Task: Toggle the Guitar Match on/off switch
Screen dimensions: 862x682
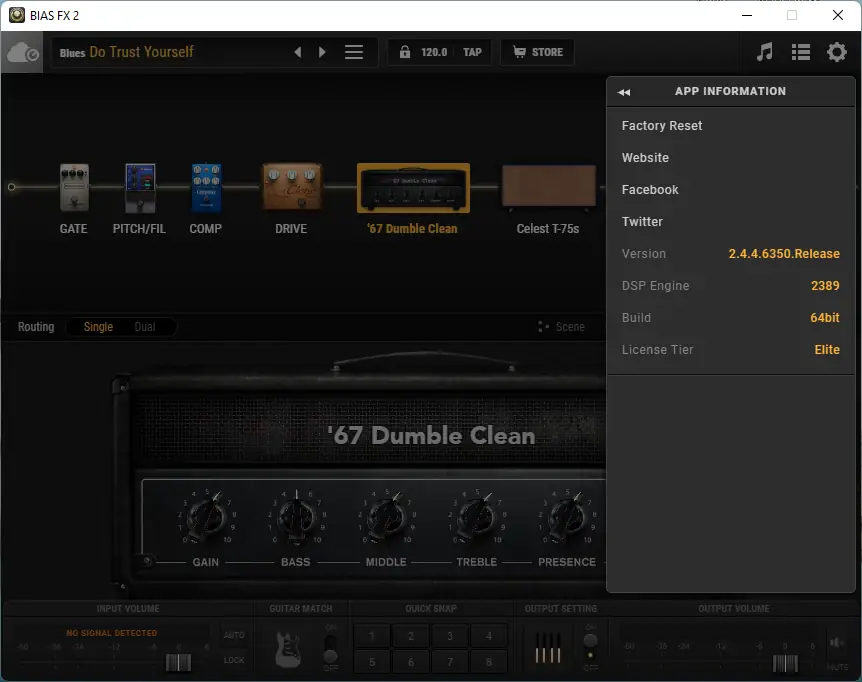Action: pos(330,648)
